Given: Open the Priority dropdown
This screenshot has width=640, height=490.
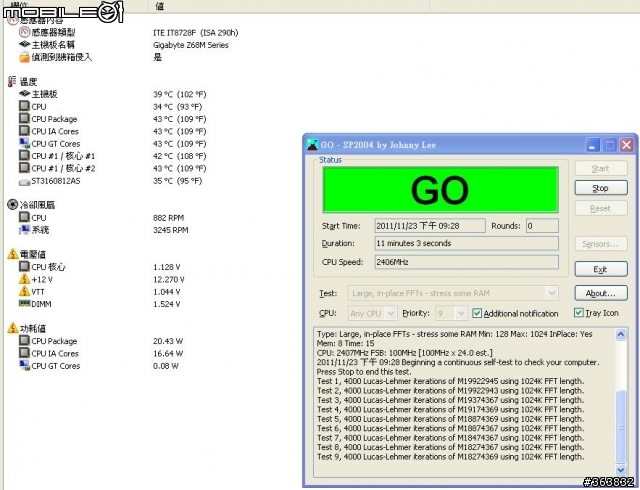Looking at the screenshot, I should pyautogui.click(x=451, y=313).
